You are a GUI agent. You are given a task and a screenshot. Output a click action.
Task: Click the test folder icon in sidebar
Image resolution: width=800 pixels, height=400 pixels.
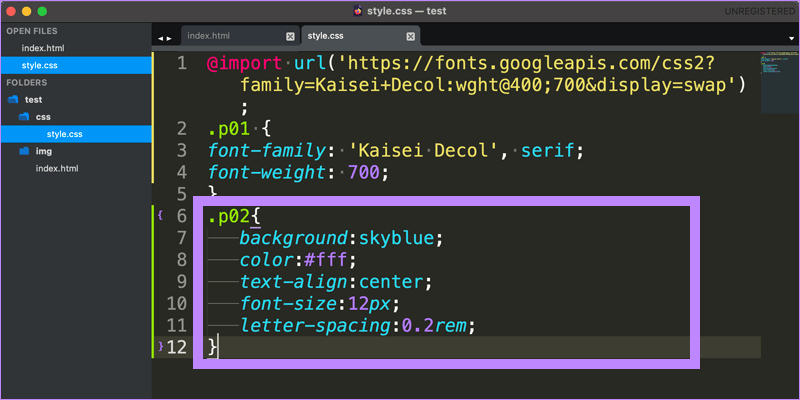(x=13, y=100)
